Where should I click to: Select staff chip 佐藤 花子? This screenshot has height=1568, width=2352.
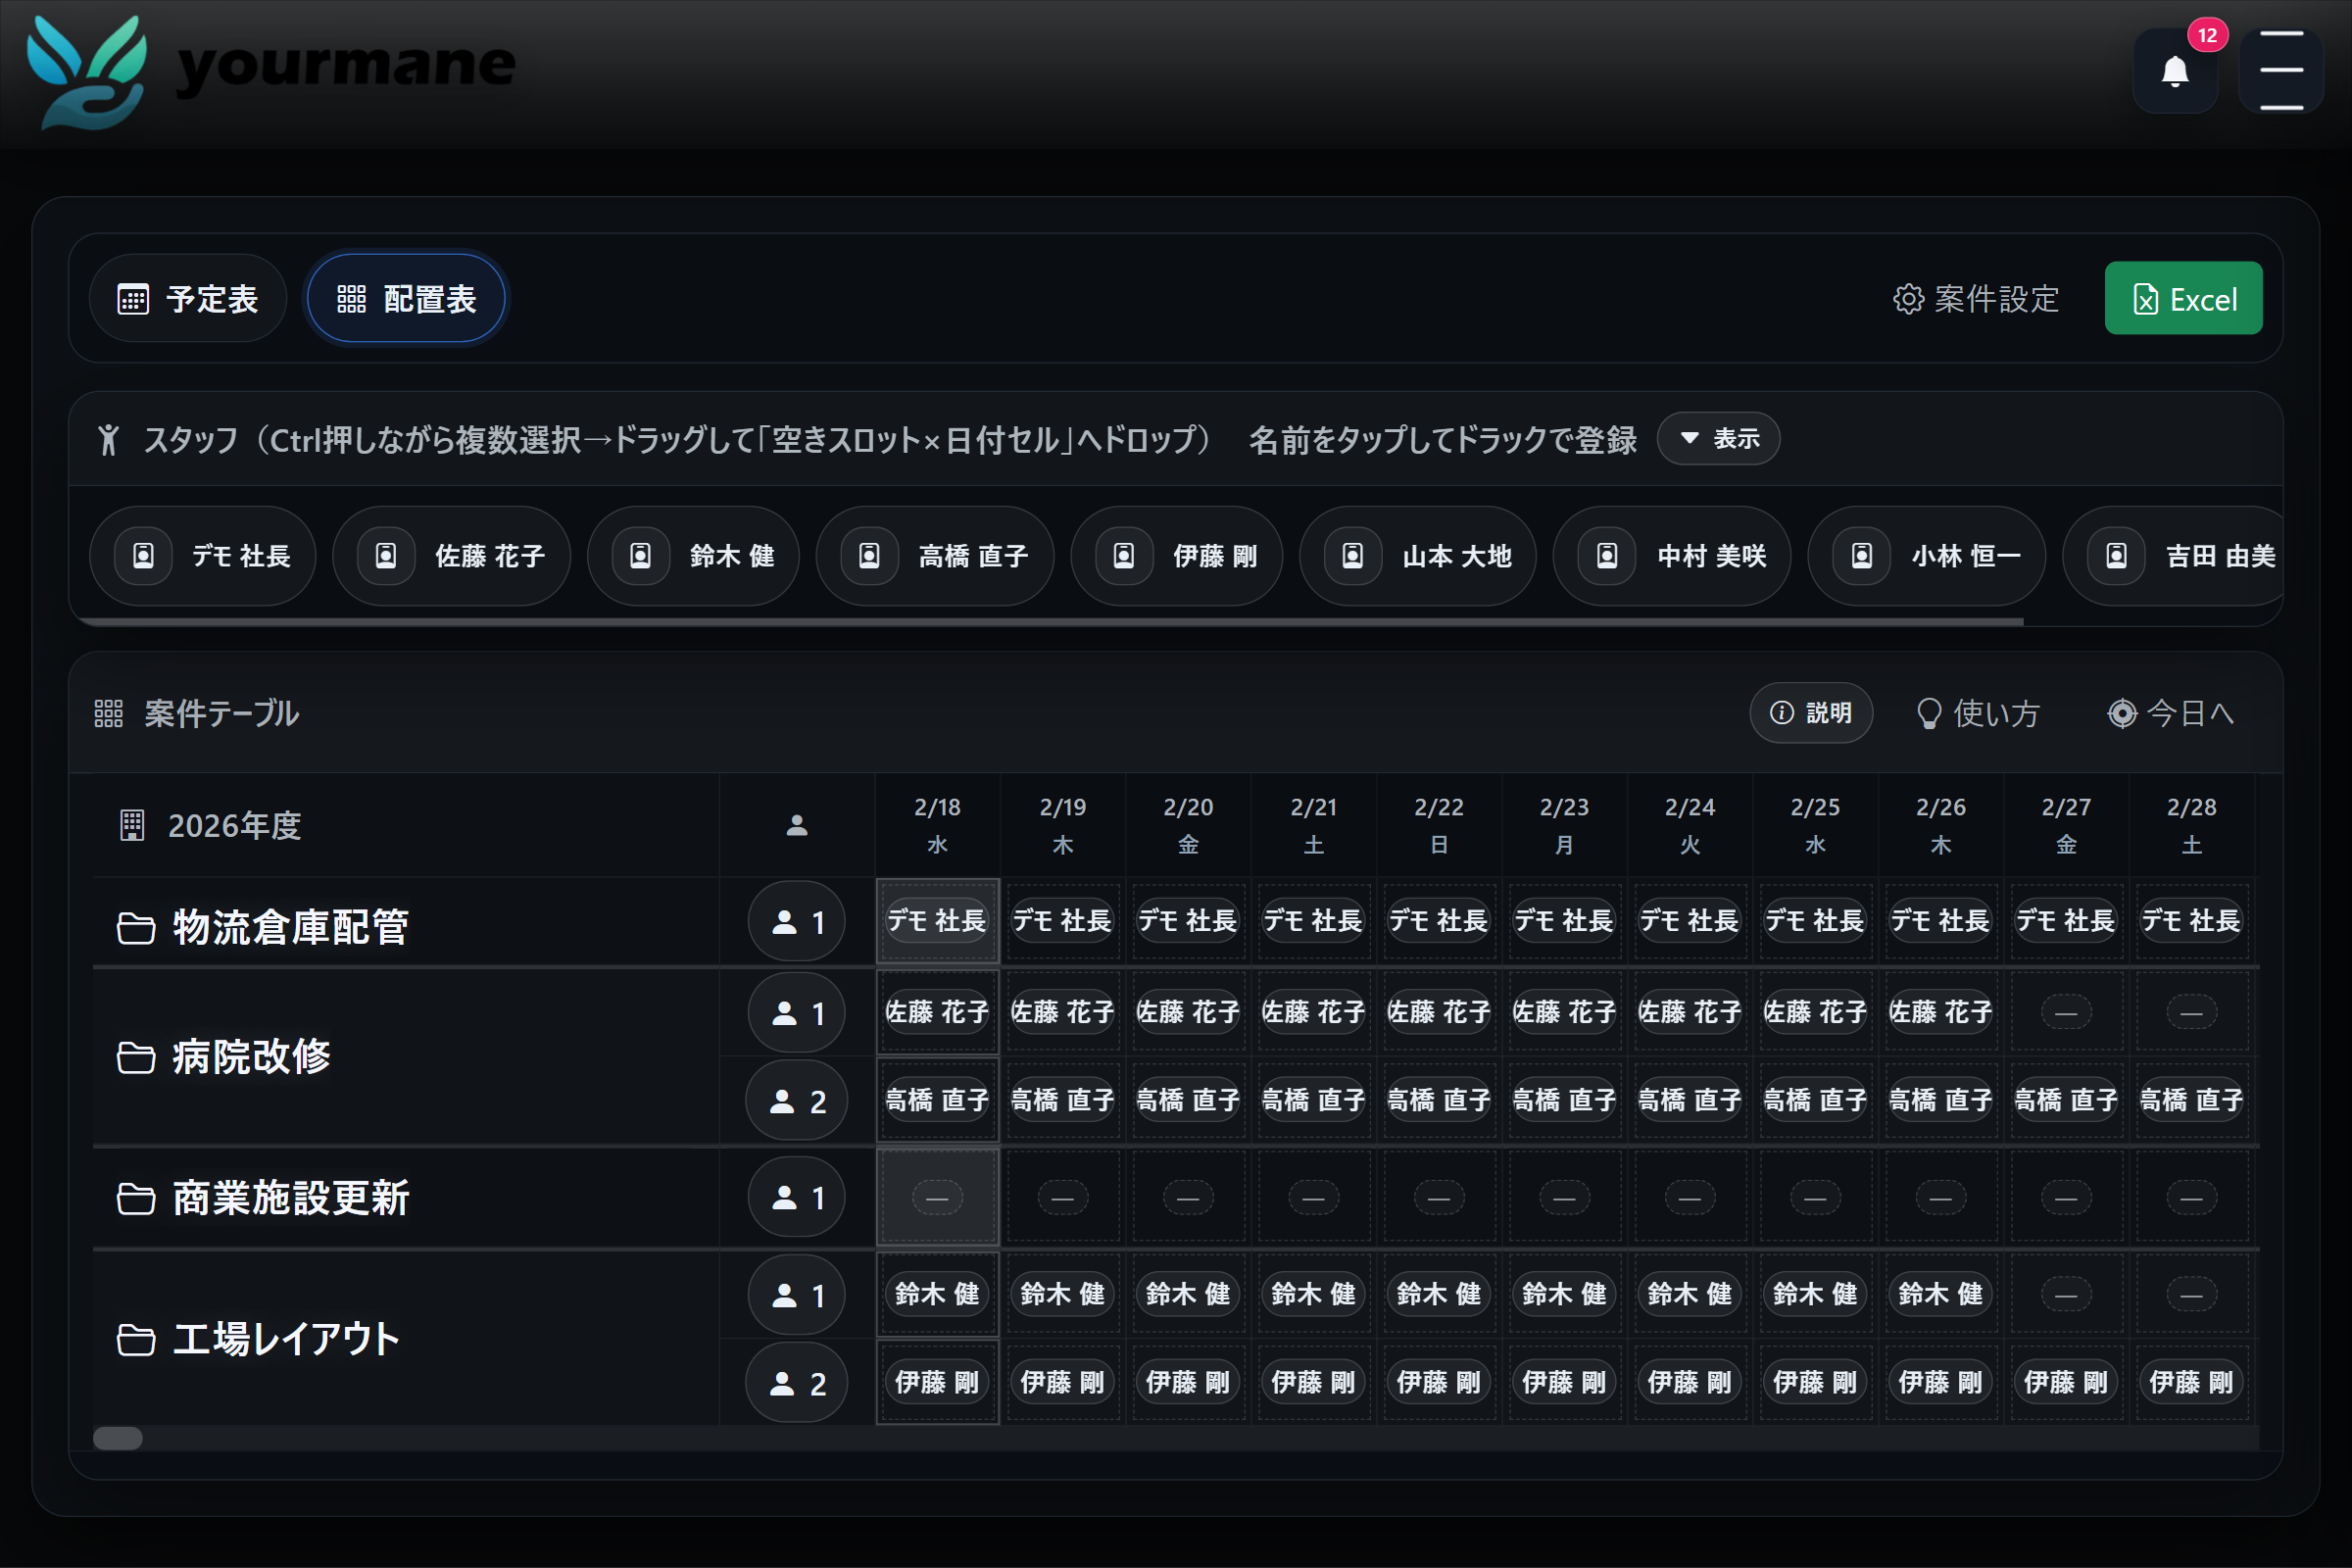pyautogui.click(x=452, y=556)
